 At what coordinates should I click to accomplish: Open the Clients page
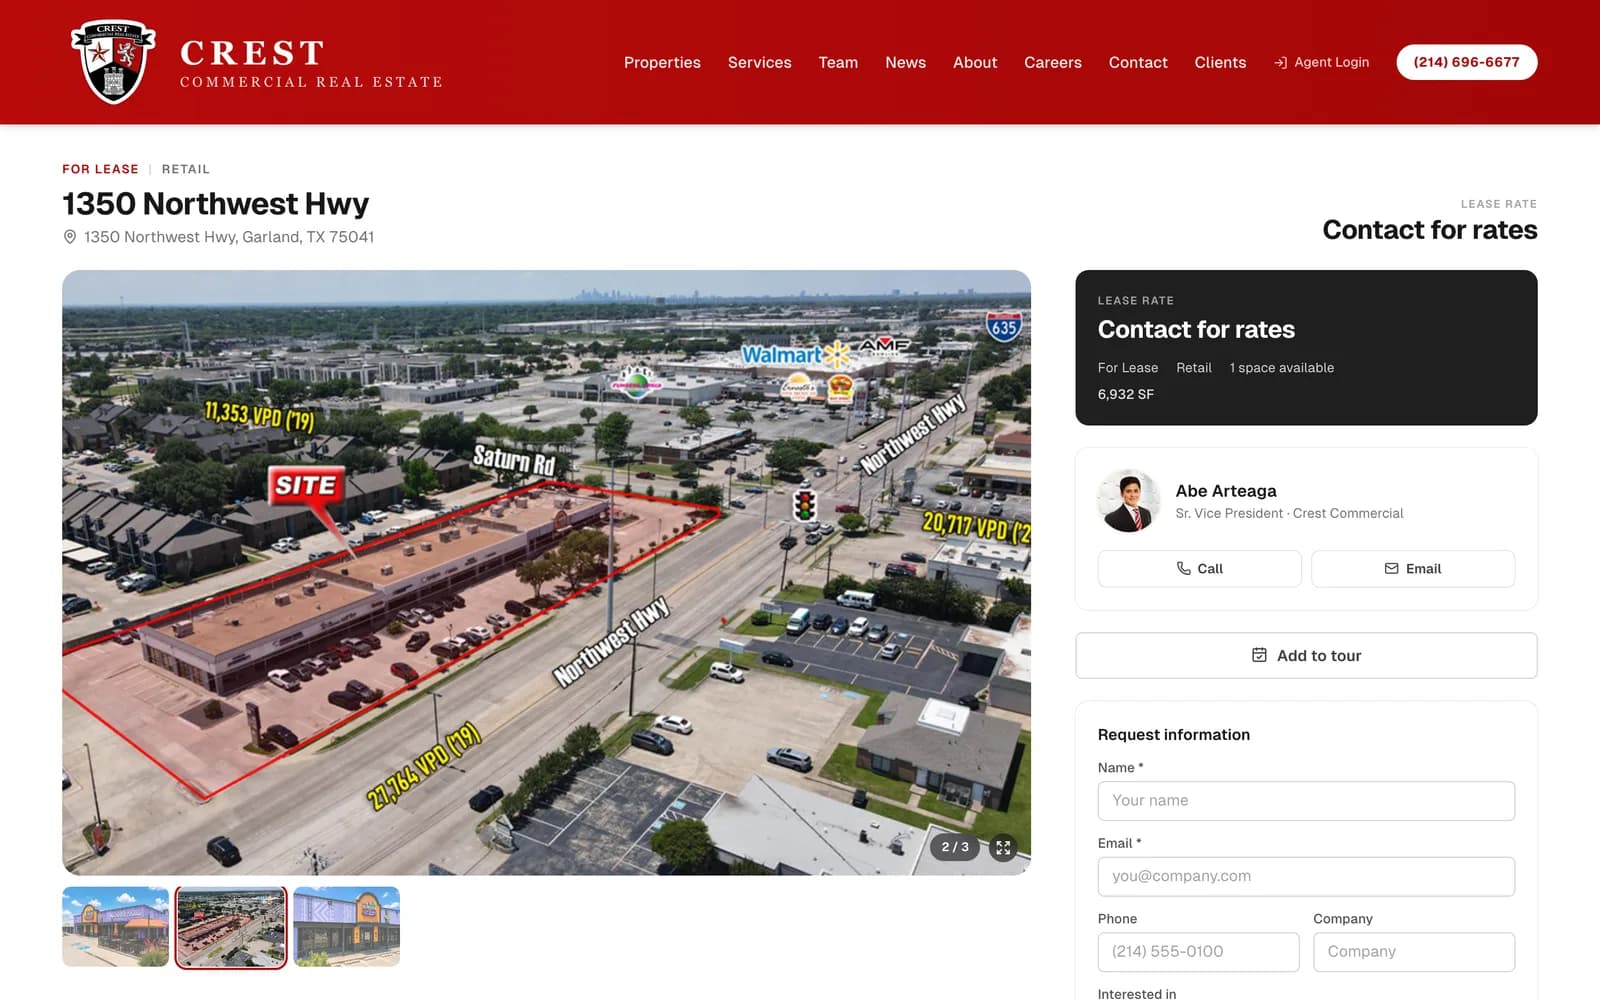1220,62
